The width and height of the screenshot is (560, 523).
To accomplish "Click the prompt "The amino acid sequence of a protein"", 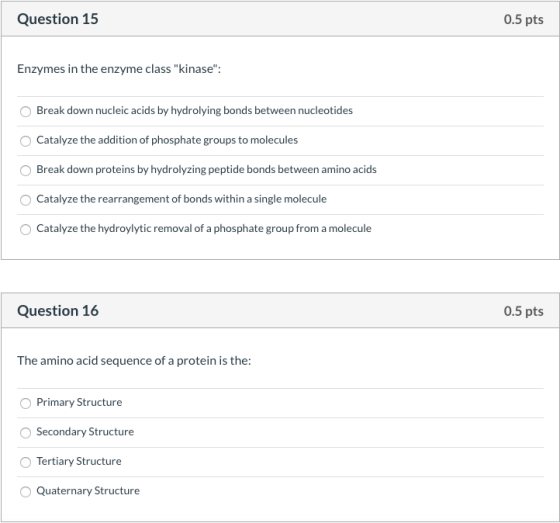I will pyautogui.click(x=134, y=360).
